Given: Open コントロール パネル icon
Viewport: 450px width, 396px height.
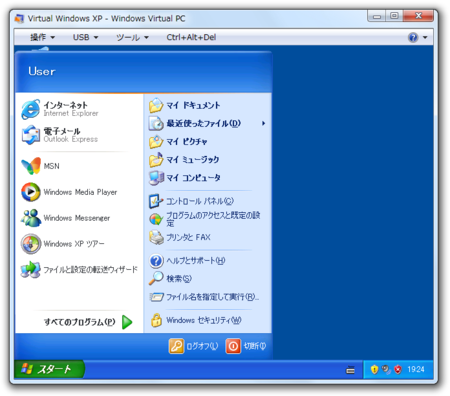Looking at the screenshot, I should click(x=156, y=201).
